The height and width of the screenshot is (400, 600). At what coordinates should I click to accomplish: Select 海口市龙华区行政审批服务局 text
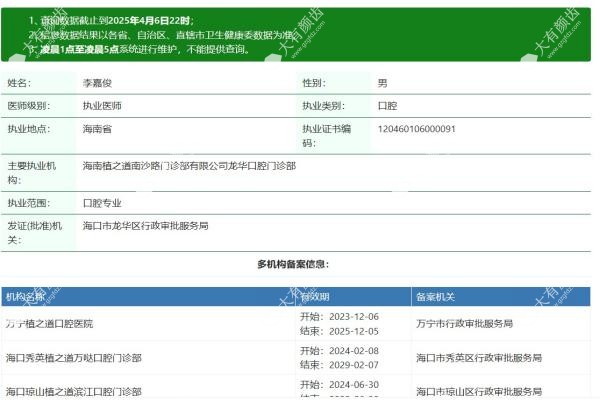pyautogui.click(x=145, y=226)
